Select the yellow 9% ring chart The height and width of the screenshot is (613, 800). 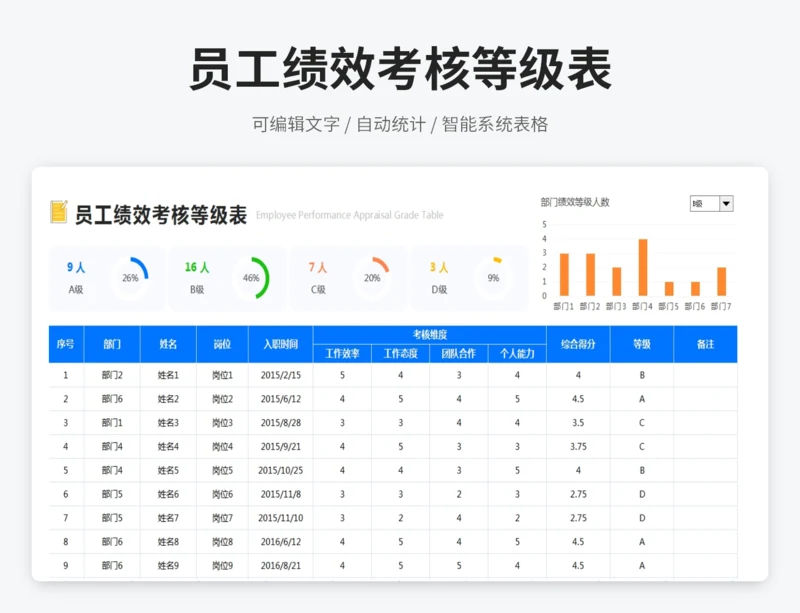[493, 278]
